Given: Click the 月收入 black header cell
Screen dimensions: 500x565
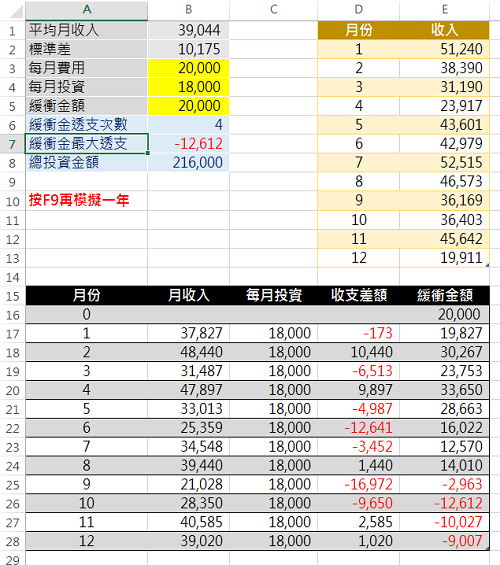Looking at the screenshot, I should point(188,296).
